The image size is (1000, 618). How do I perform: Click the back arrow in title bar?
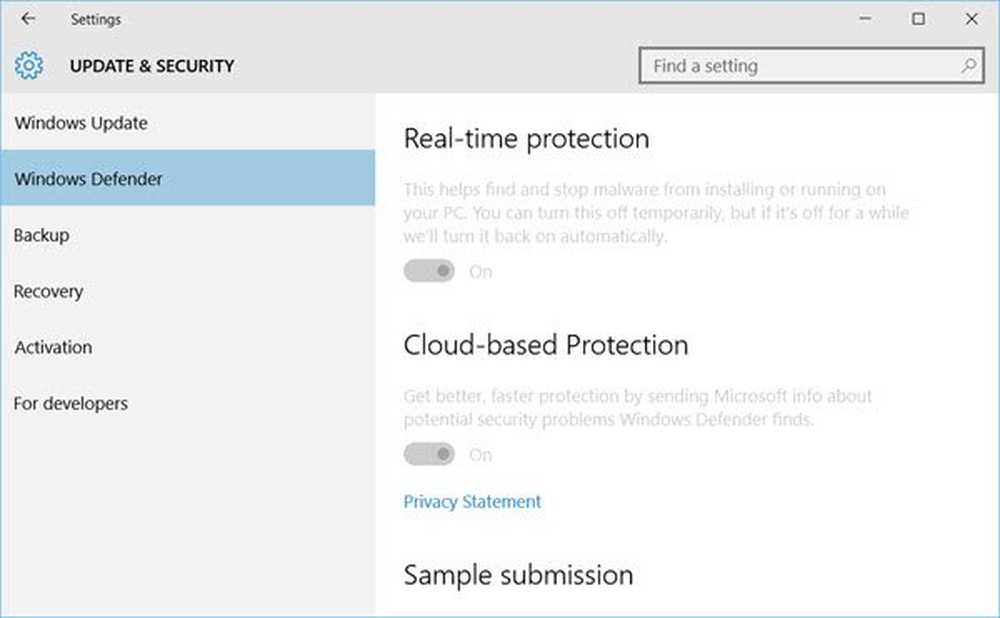[x=28, y=18]
